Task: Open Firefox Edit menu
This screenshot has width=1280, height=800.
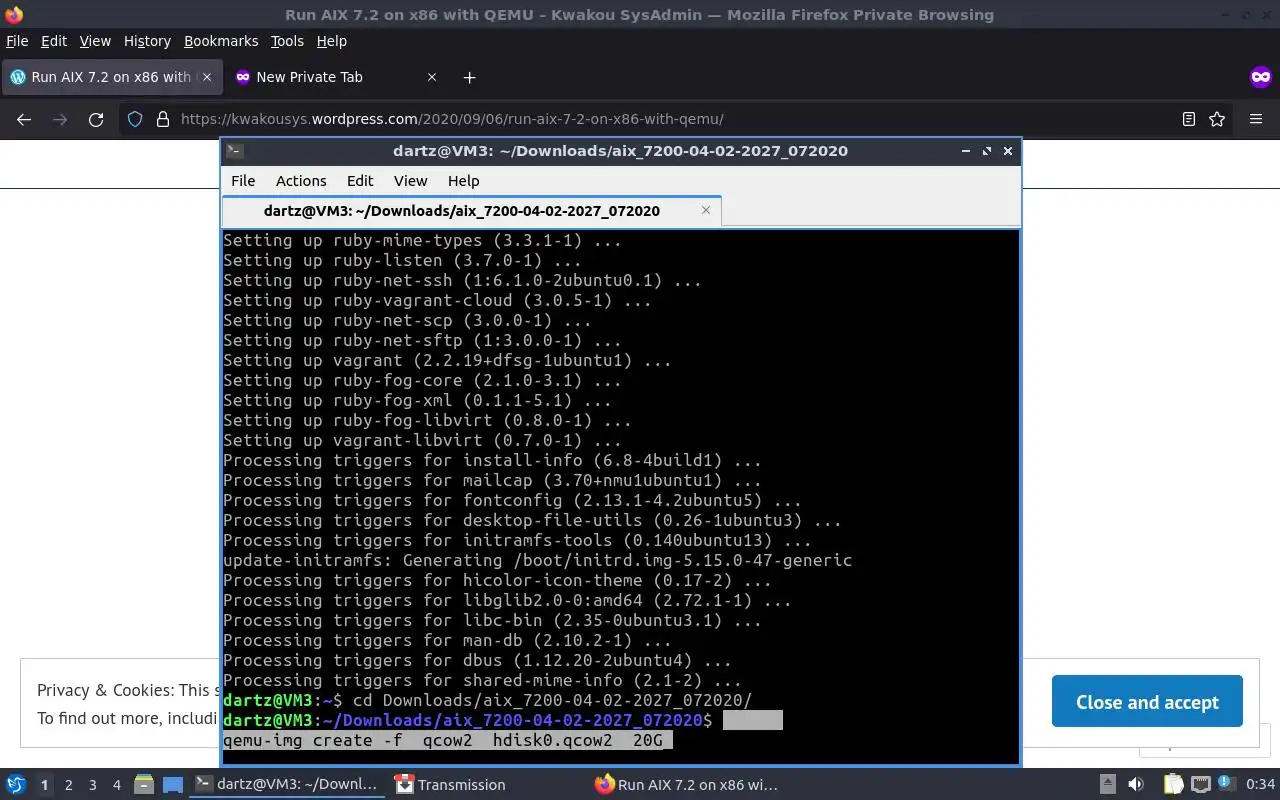Action: 53,41
